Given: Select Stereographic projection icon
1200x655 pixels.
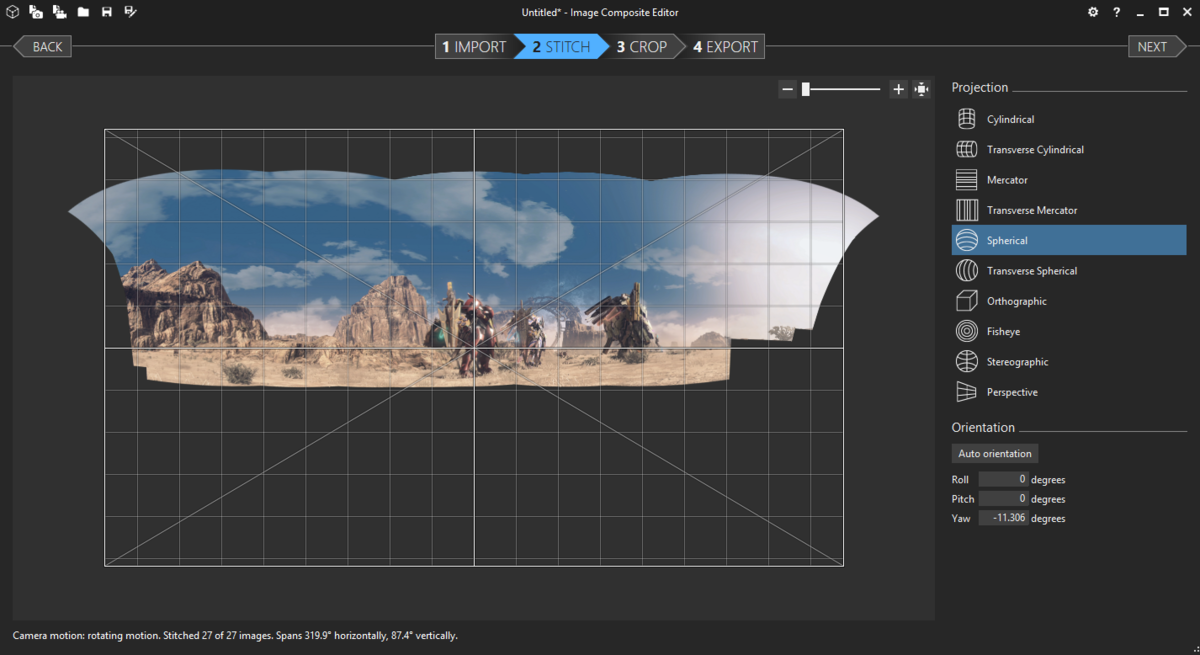Looking at the screenshot, I should [966, 361].
